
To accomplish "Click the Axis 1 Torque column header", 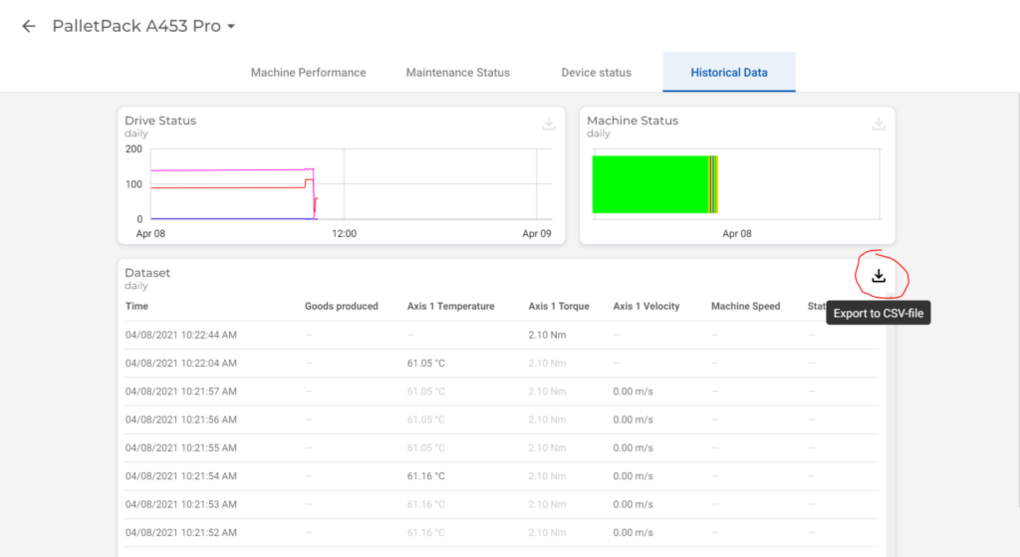I will [558, 306].
